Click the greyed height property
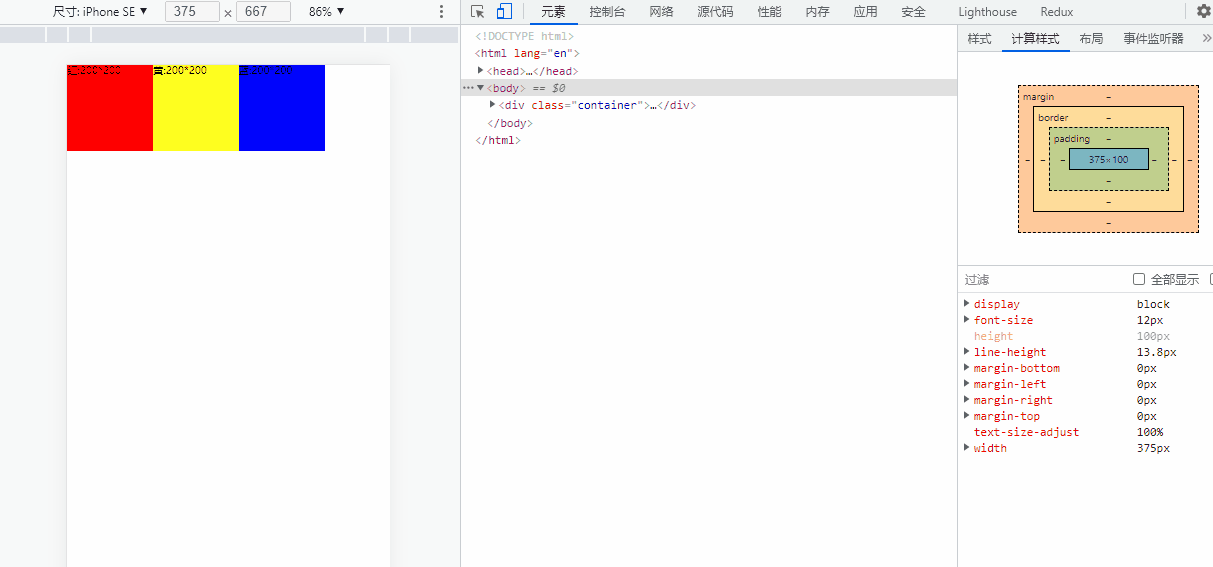 [993, 336]
